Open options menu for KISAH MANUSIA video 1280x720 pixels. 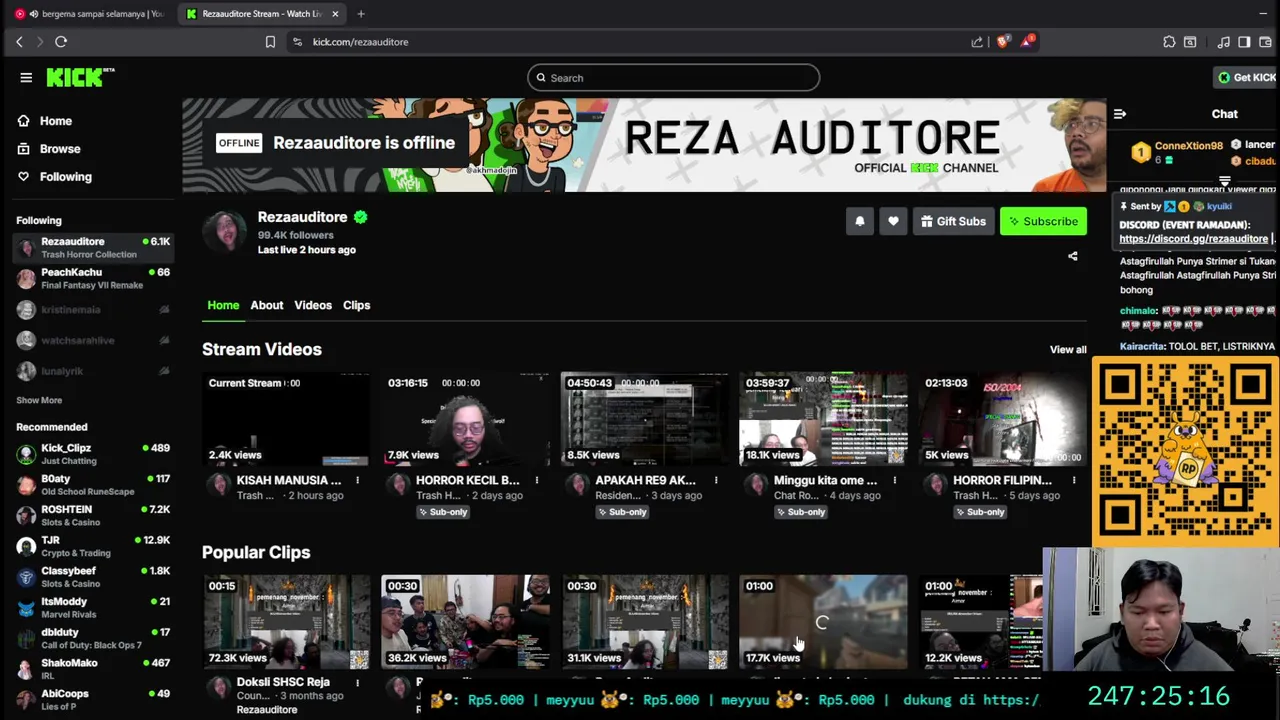(x=357, y=481)
